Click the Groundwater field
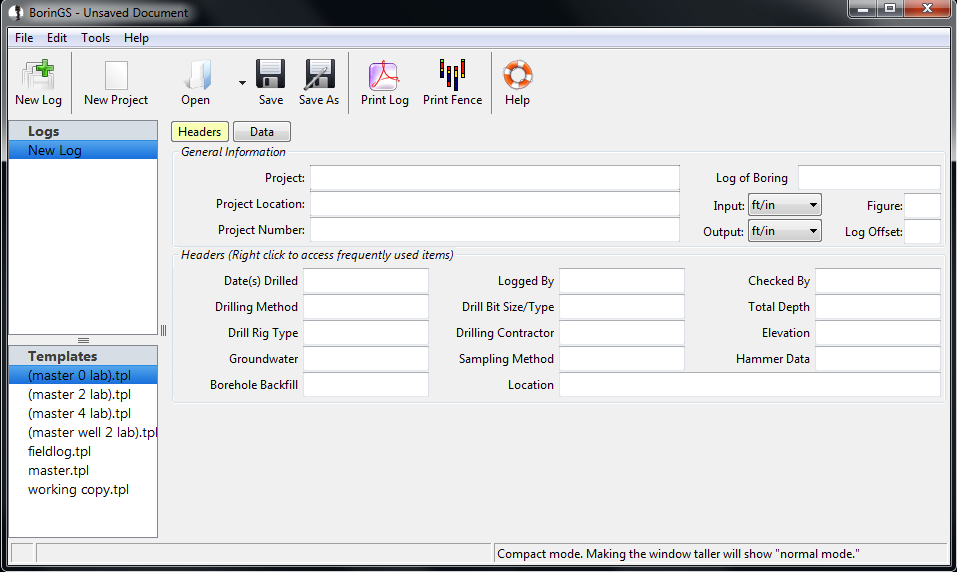957x572 pixels. [x=366, y=359]
